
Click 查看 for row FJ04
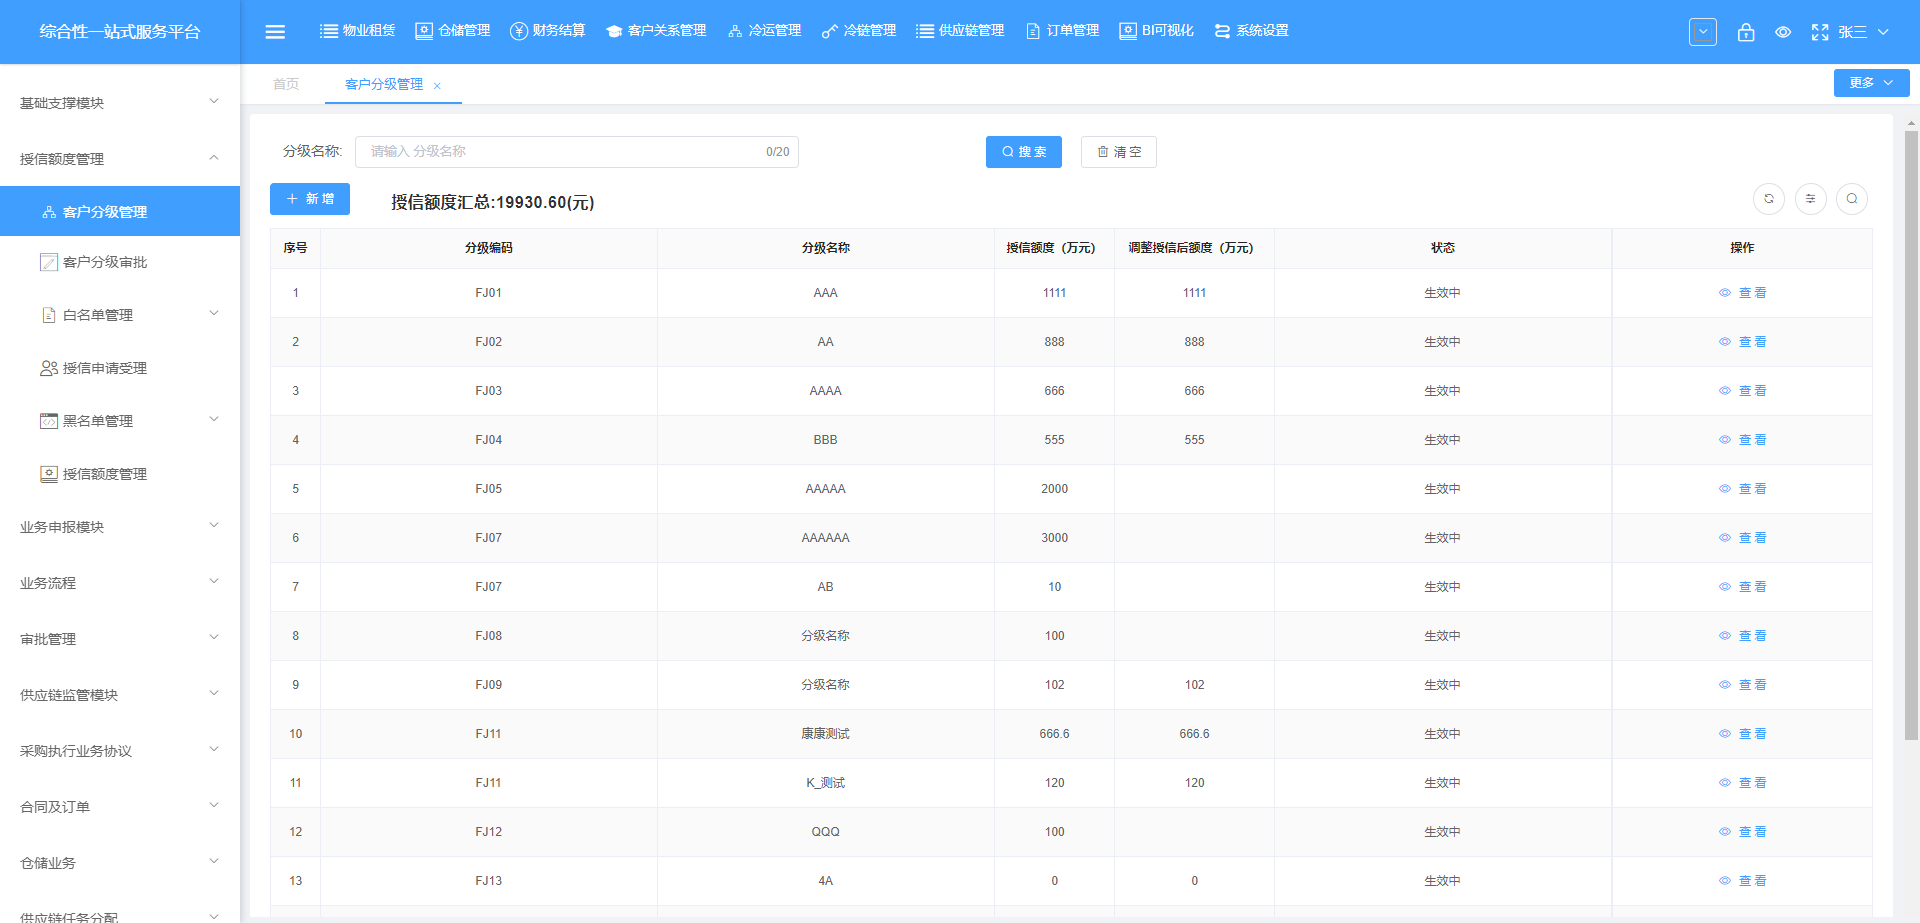point(1743,440)
